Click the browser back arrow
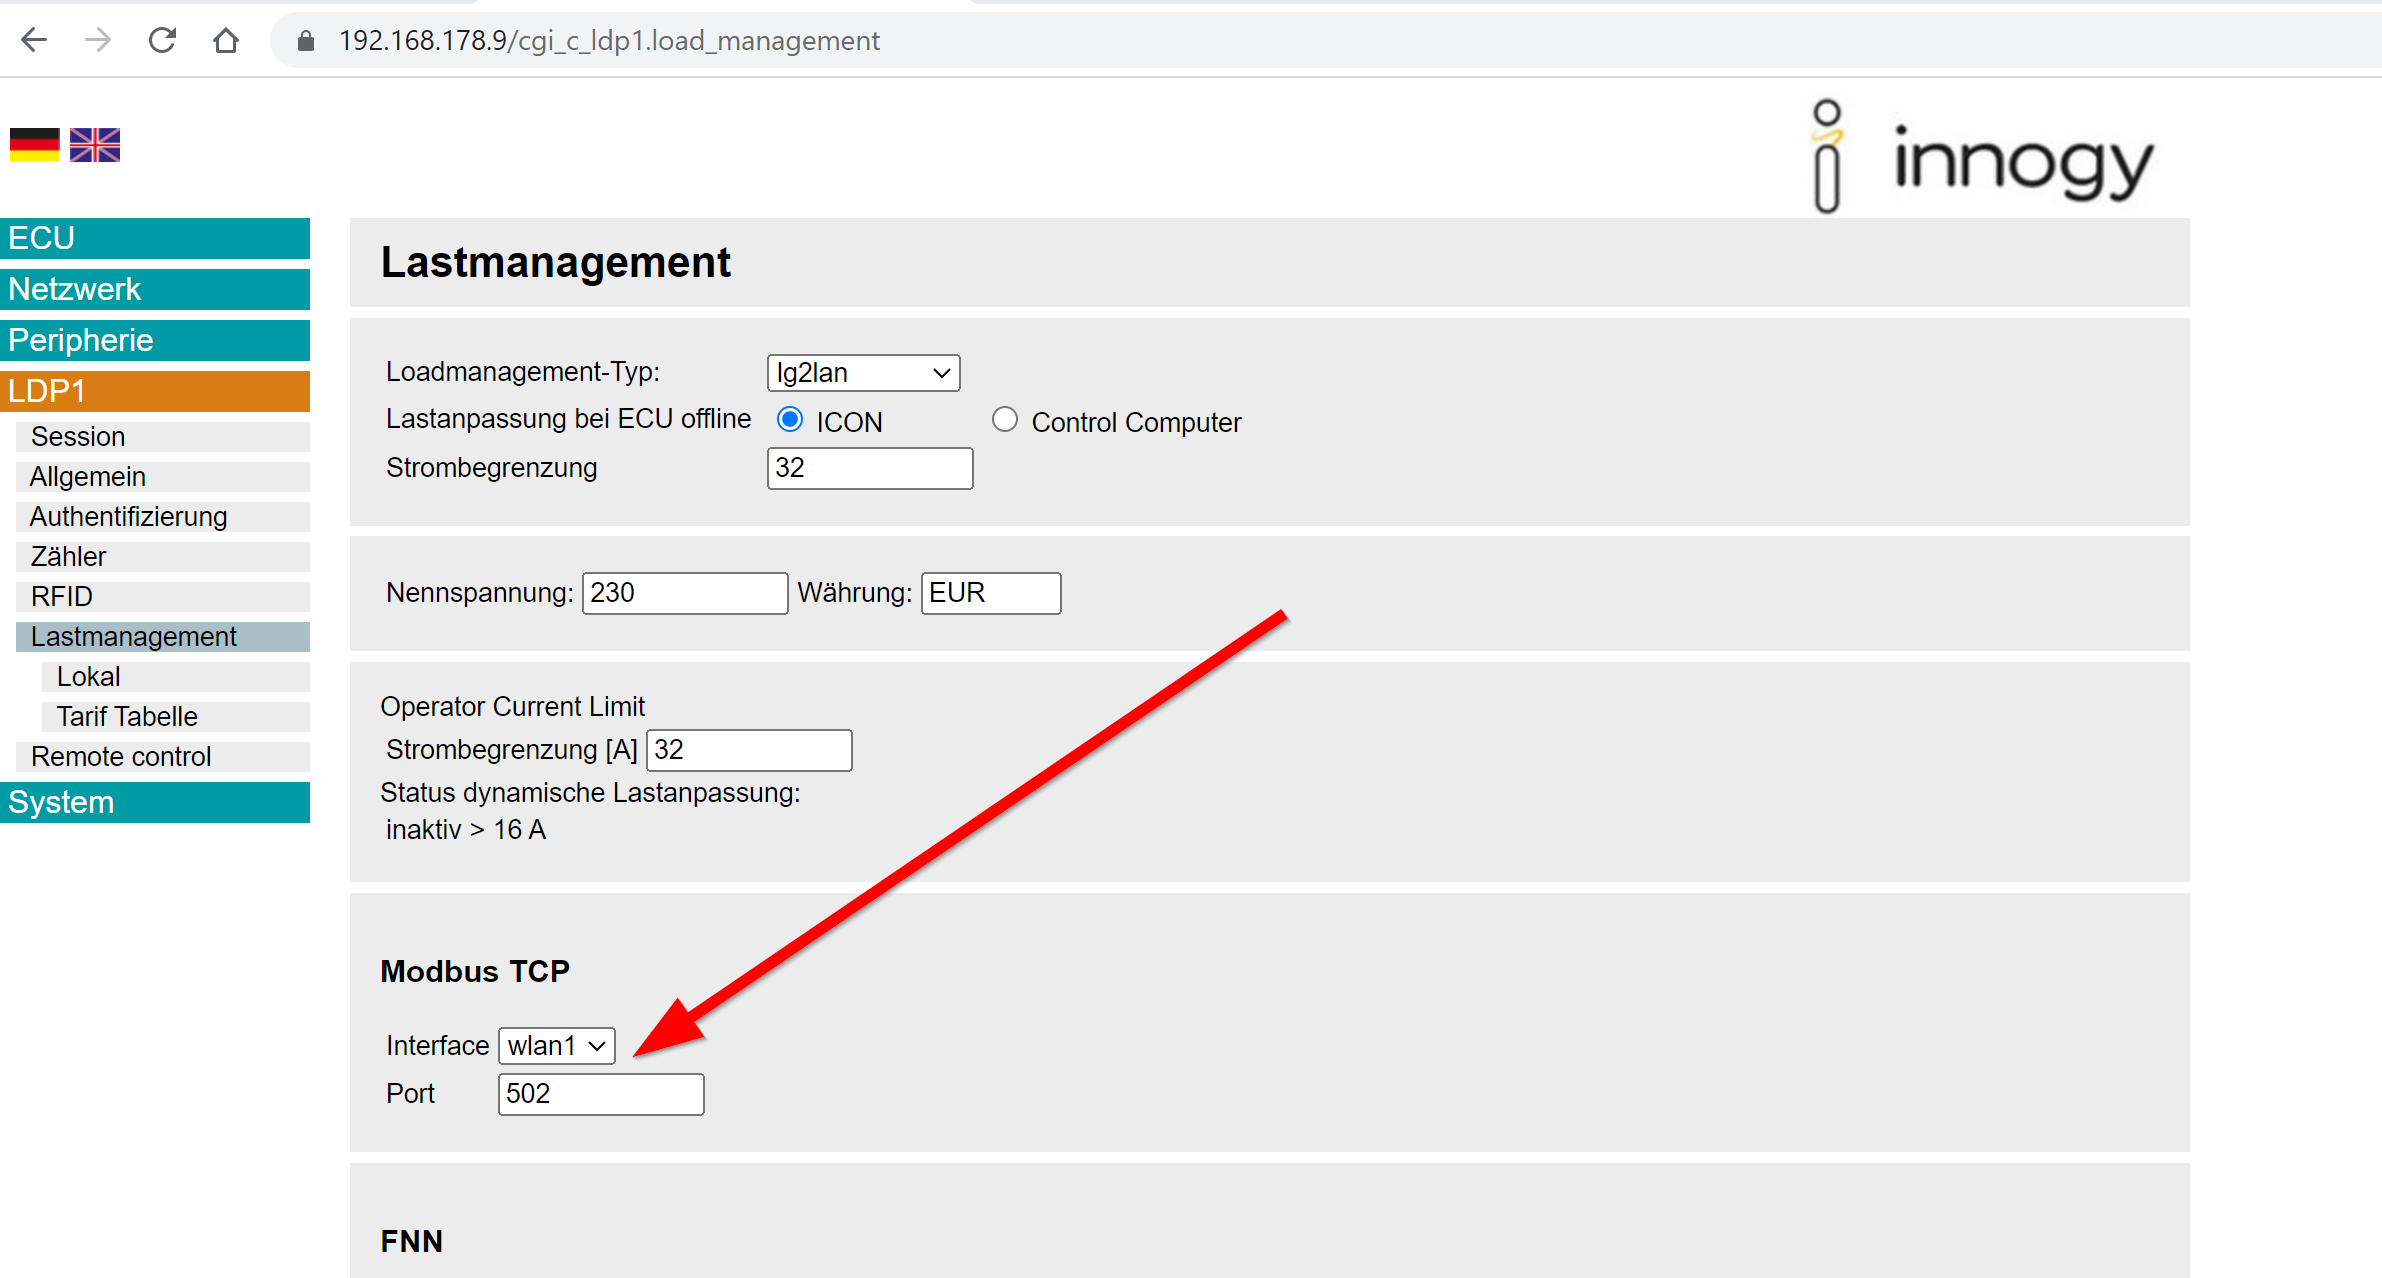 click(x=34, y=40)
